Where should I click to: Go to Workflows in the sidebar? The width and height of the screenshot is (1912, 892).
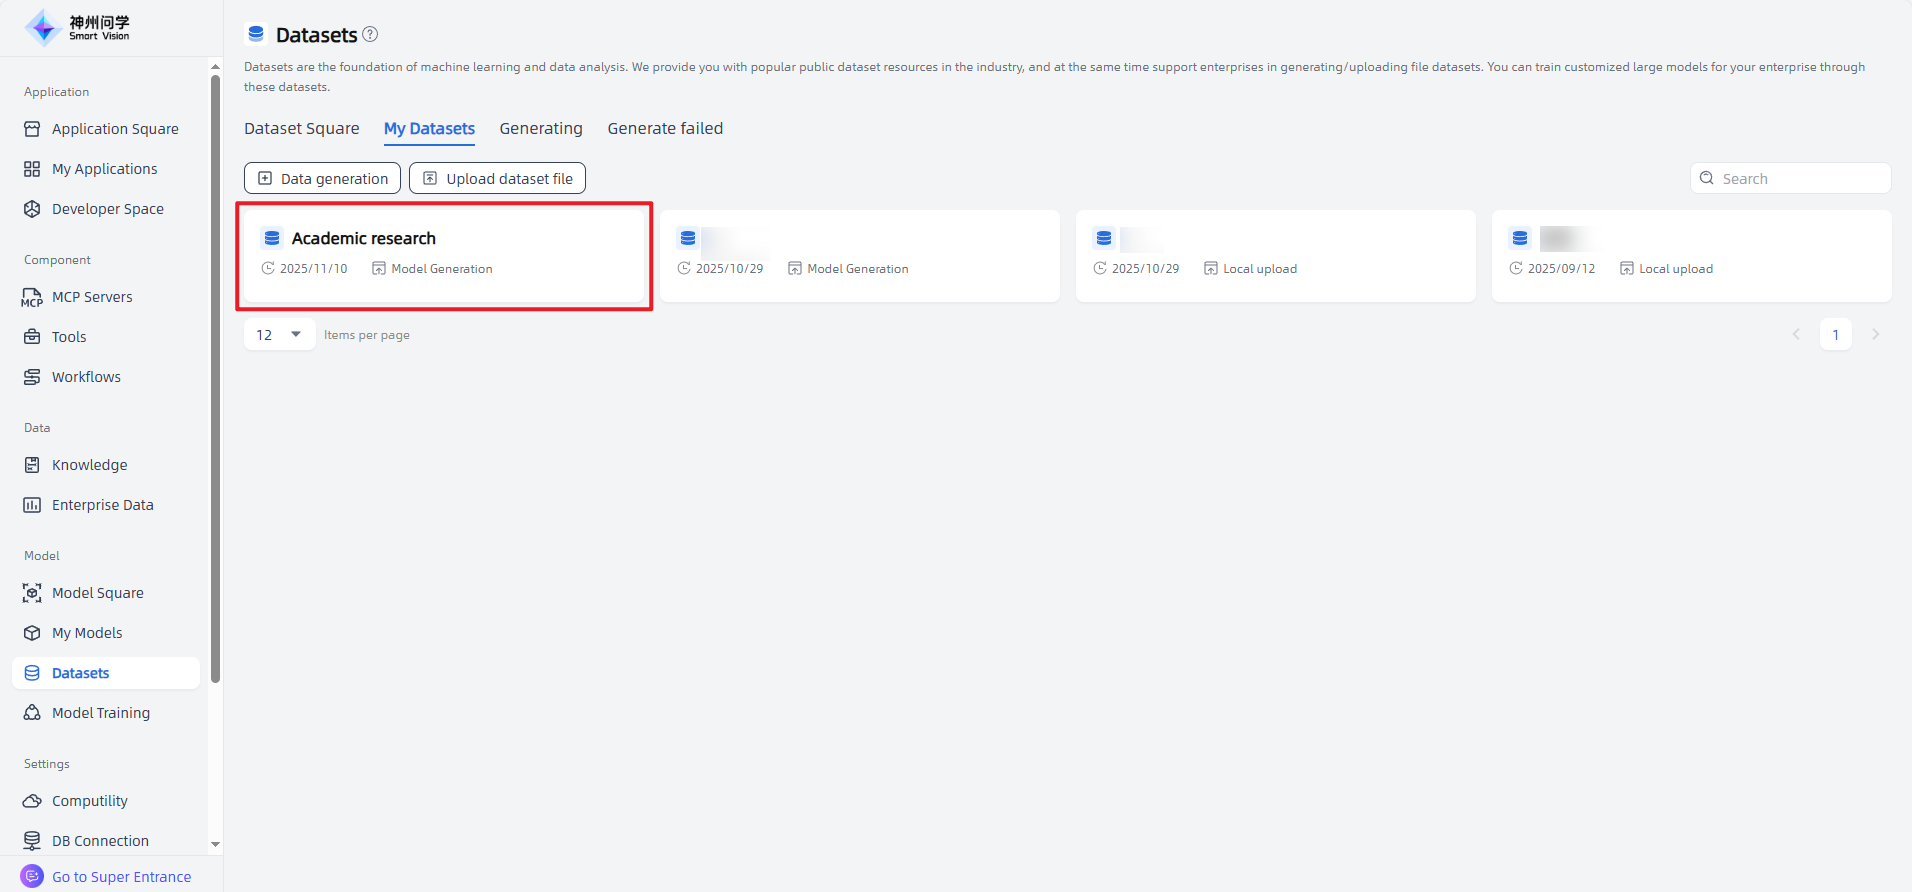pos(86,377)
